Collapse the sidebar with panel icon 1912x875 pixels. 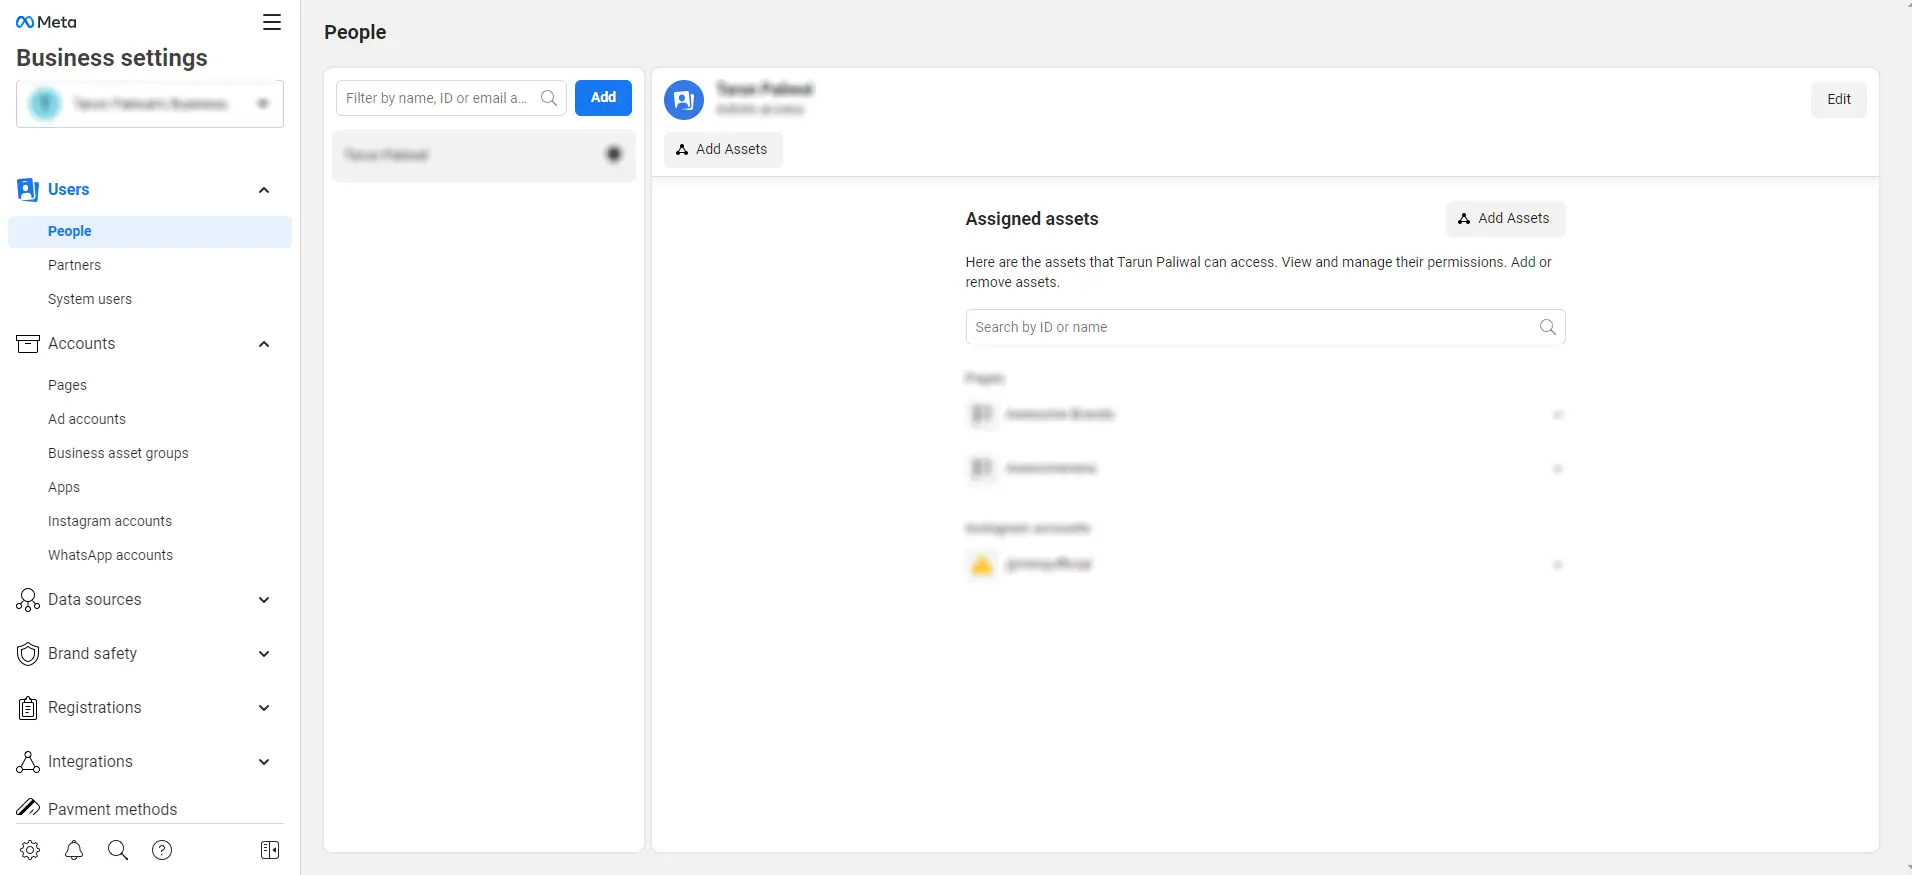point(270,850)
